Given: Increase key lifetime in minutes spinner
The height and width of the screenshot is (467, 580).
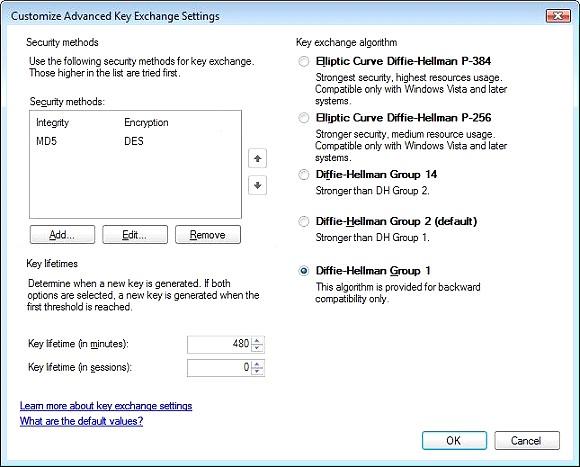Looking at the screenshot, I should point(257,340).
